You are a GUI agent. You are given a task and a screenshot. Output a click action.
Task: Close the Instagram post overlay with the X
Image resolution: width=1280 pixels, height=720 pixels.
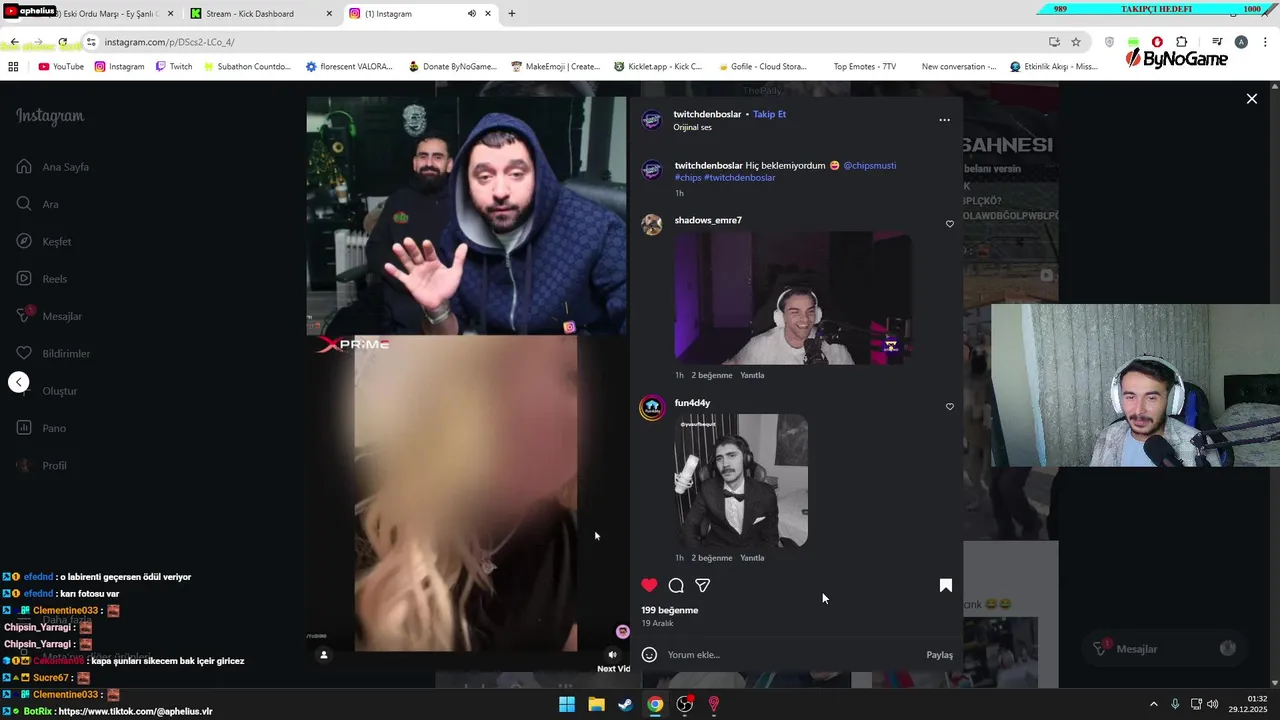(x=1251, y=98)
